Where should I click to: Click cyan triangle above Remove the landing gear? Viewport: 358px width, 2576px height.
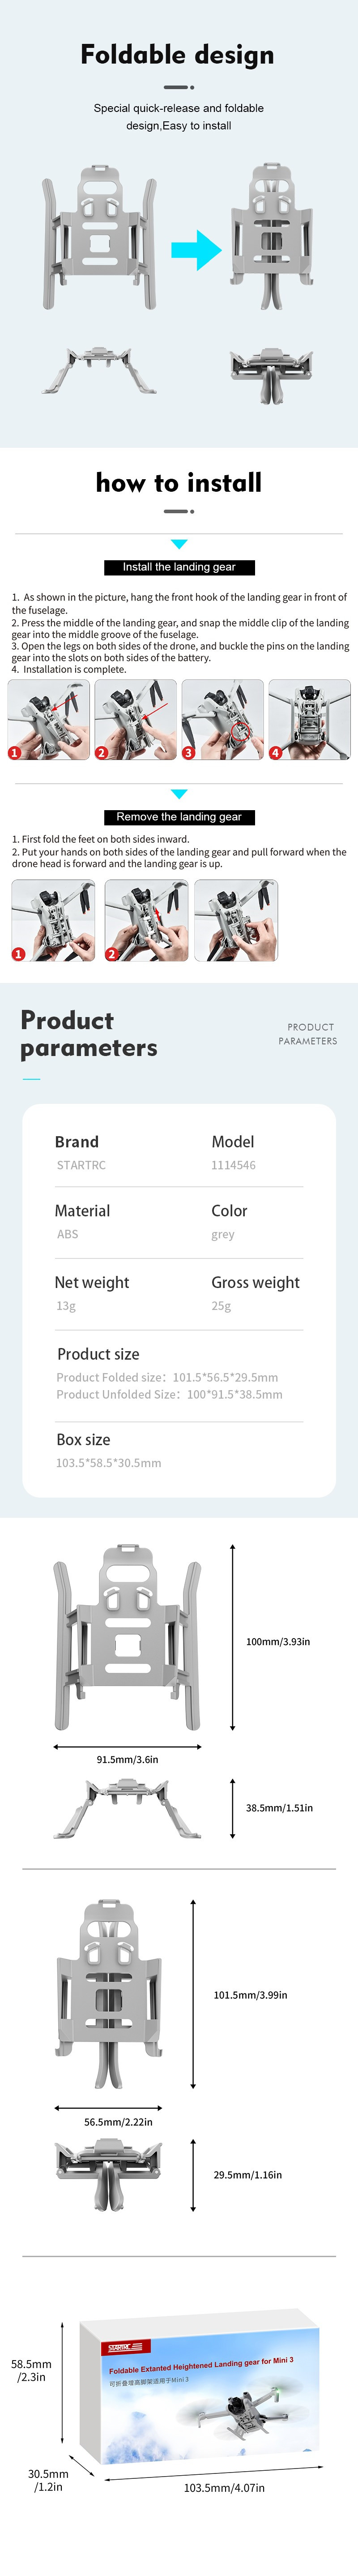click(179, 794)
